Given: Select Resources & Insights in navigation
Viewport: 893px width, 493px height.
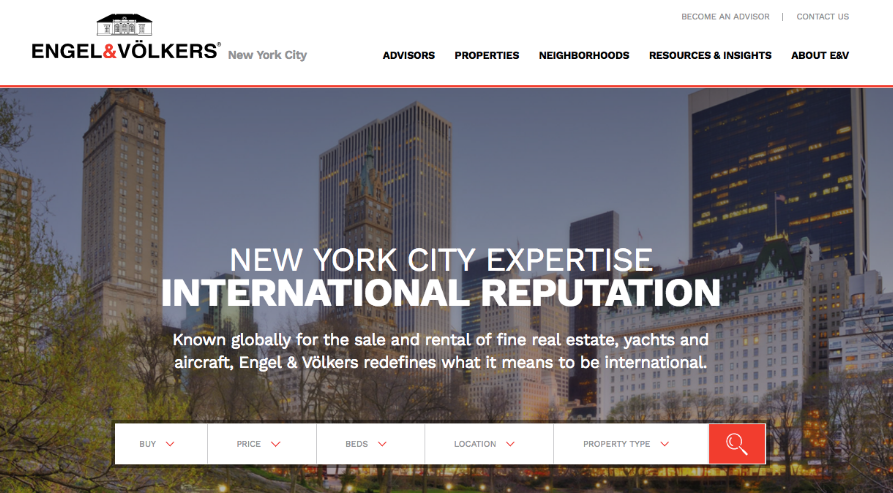Looking at the screenshot, I should pyautogui.click(x=710, y=55).
